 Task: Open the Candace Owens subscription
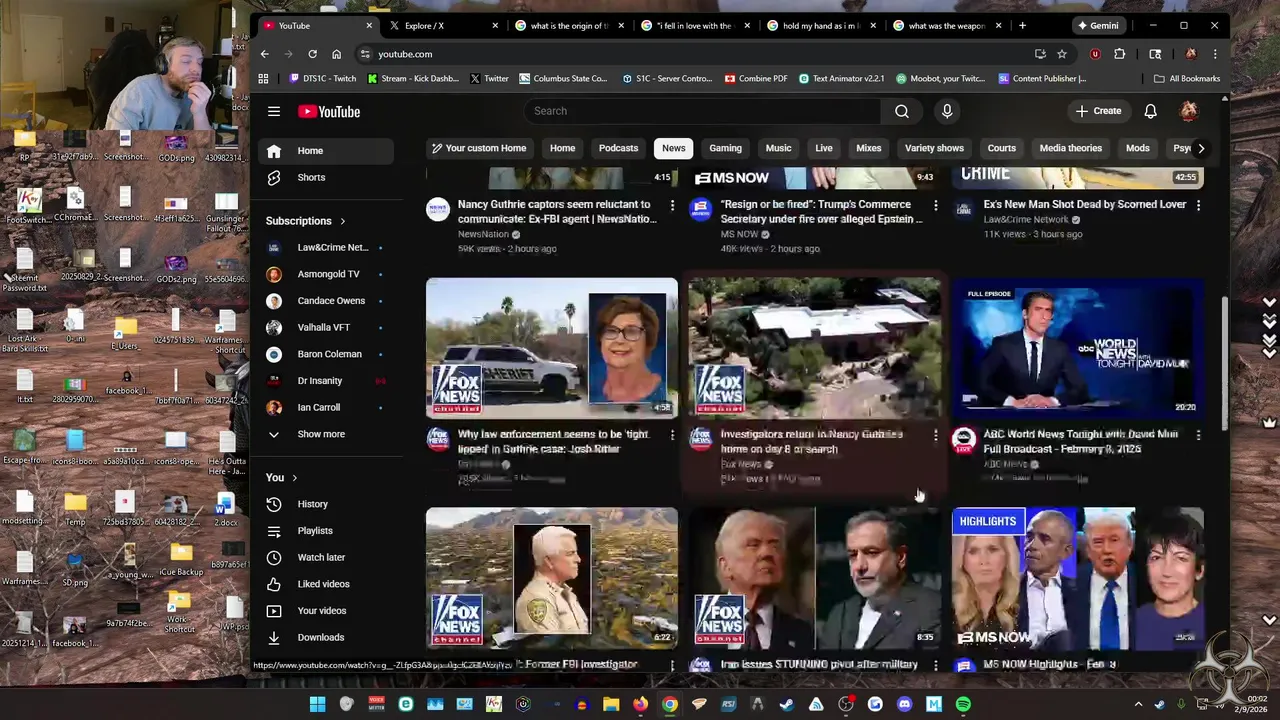327,300
